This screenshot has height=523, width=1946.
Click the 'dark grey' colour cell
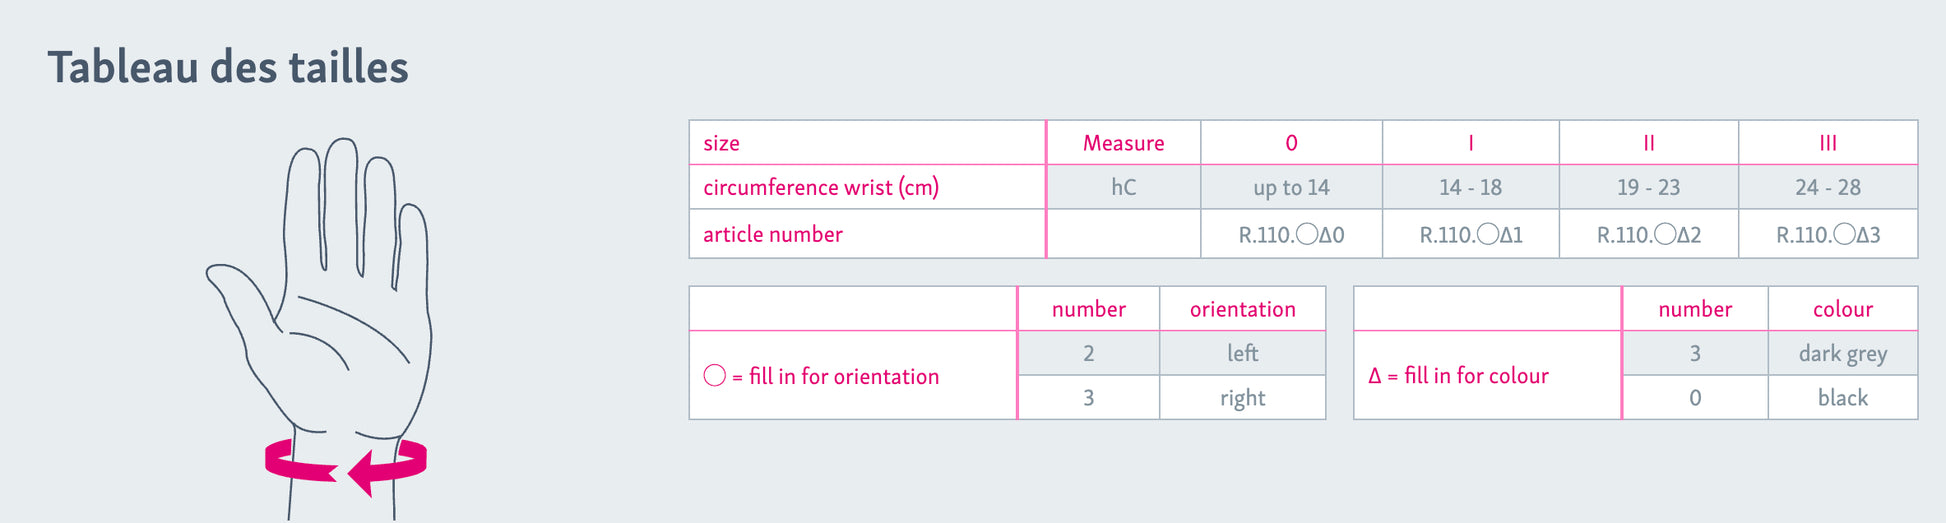tap(1842, 353)
